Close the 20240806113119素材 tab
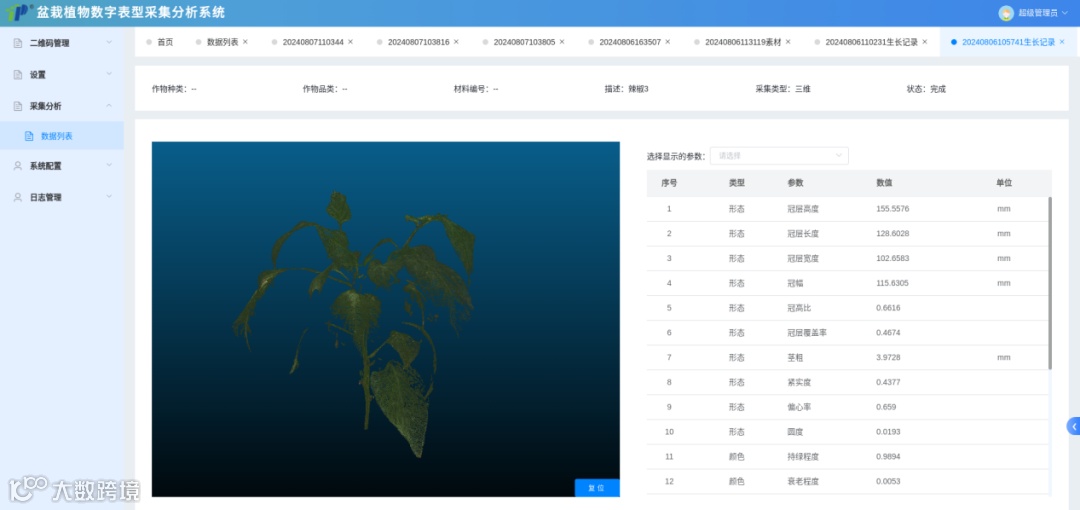This screenshot has height=510, width=1080. 788,42
